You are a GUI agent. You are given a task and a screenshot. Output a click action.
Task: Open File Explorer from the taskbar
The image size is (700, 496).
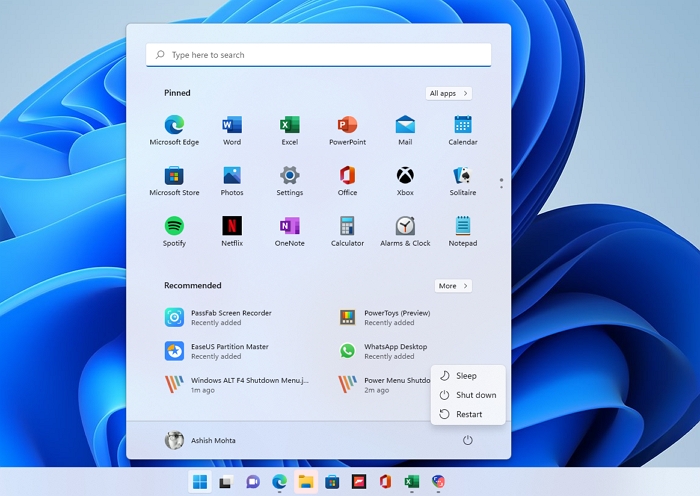pos(306,482)
